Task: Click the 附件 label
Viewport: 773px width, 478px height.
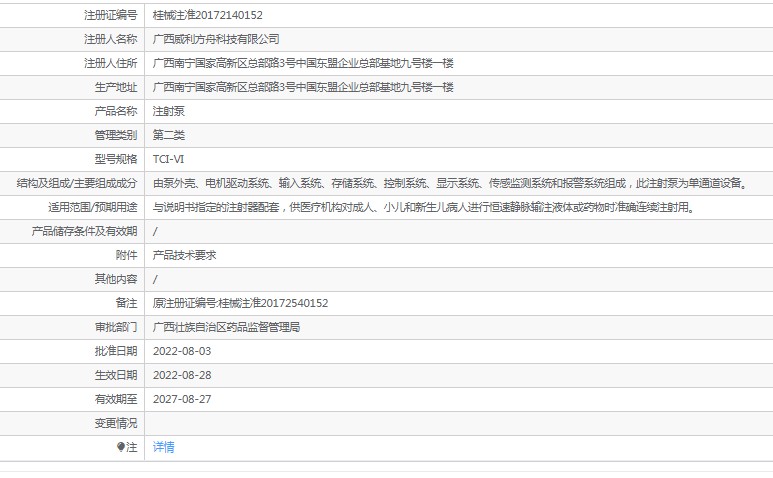Action: (126, 255)
